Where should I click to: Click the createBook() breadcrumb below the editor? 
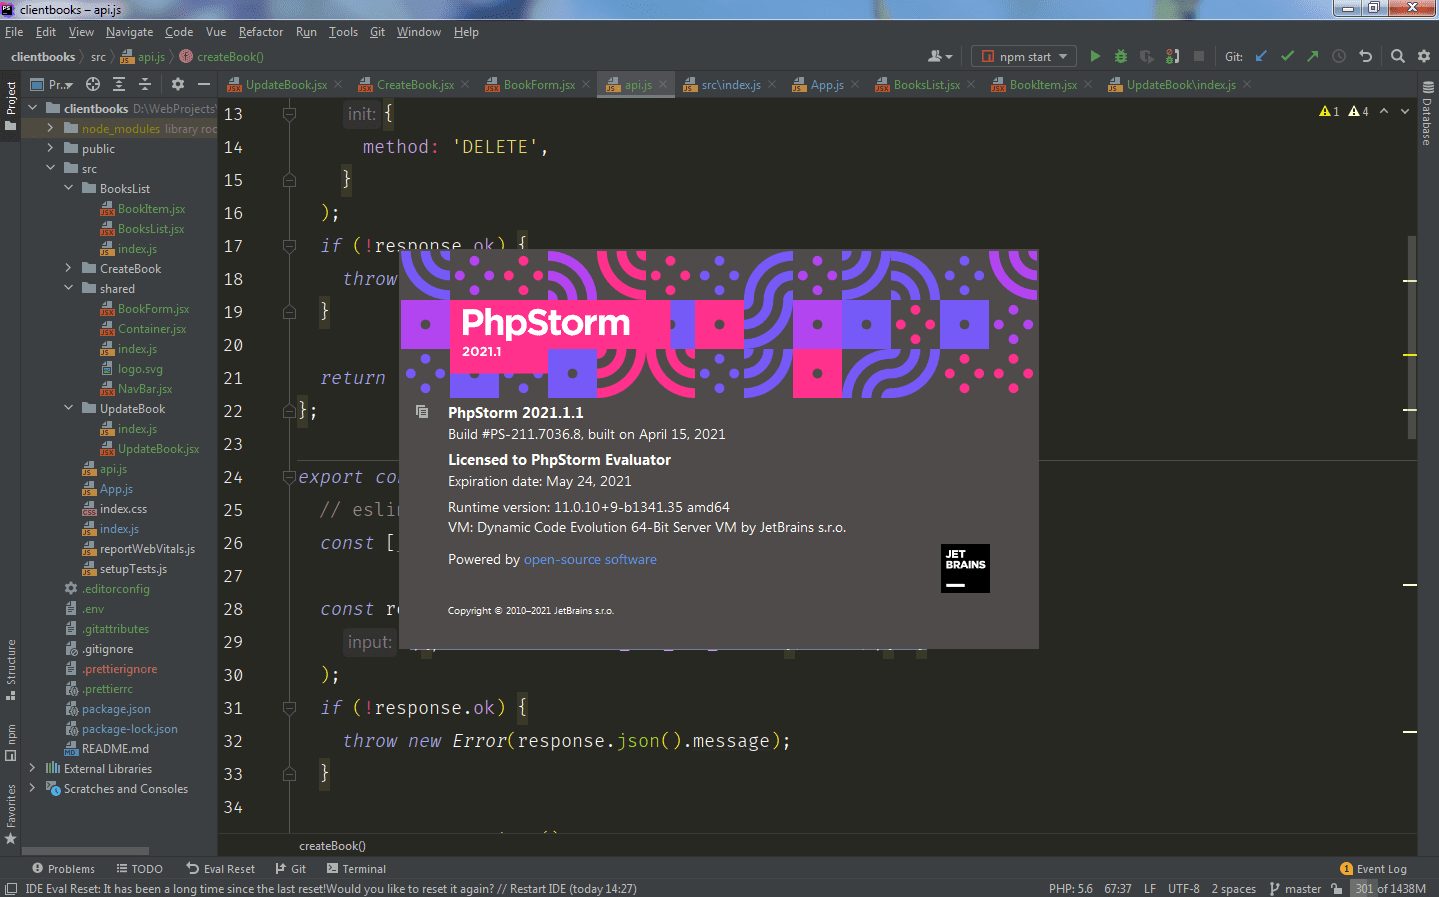[x=332, y=845]
